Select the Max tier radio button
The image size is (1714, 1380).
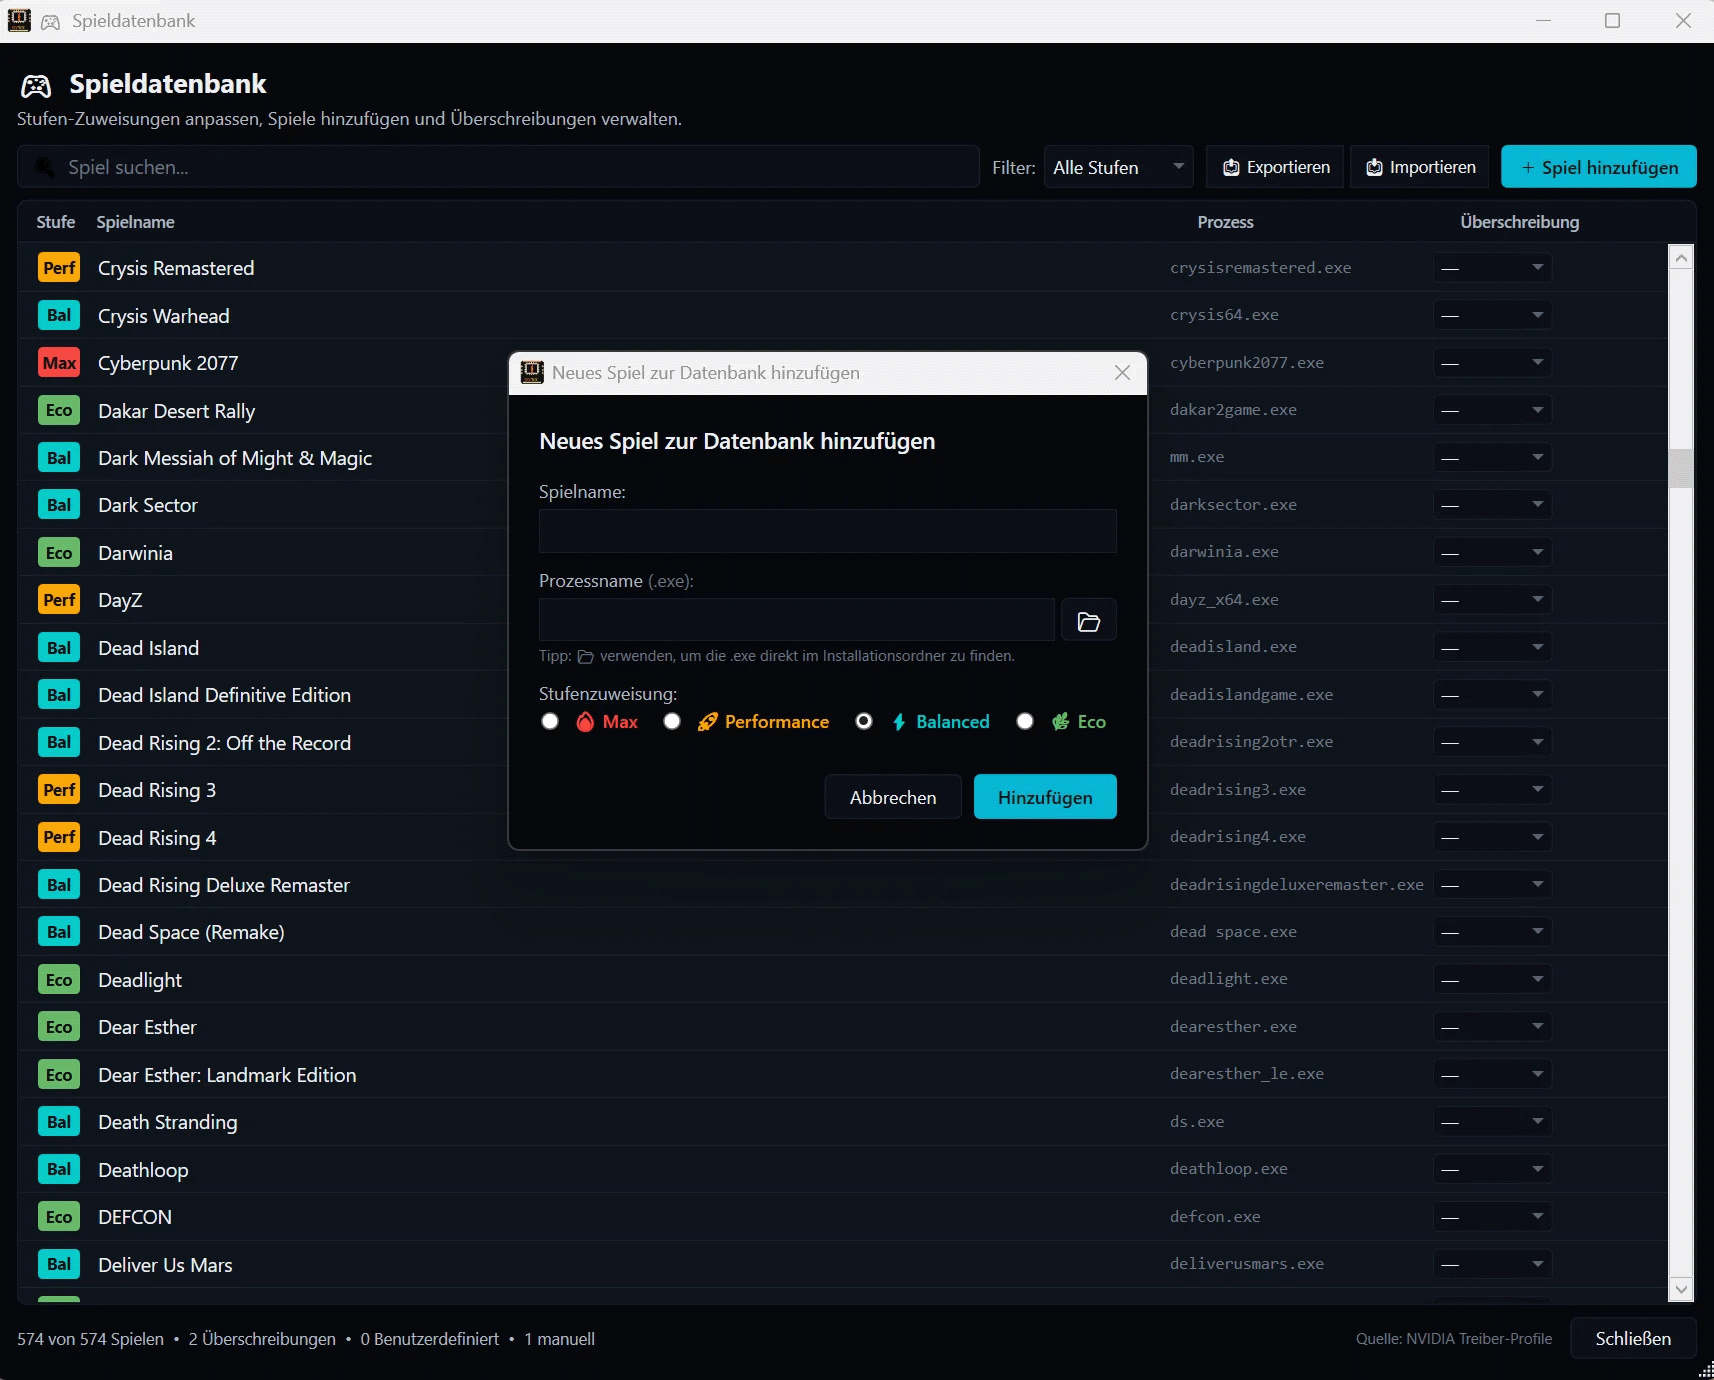click(550, 722)
